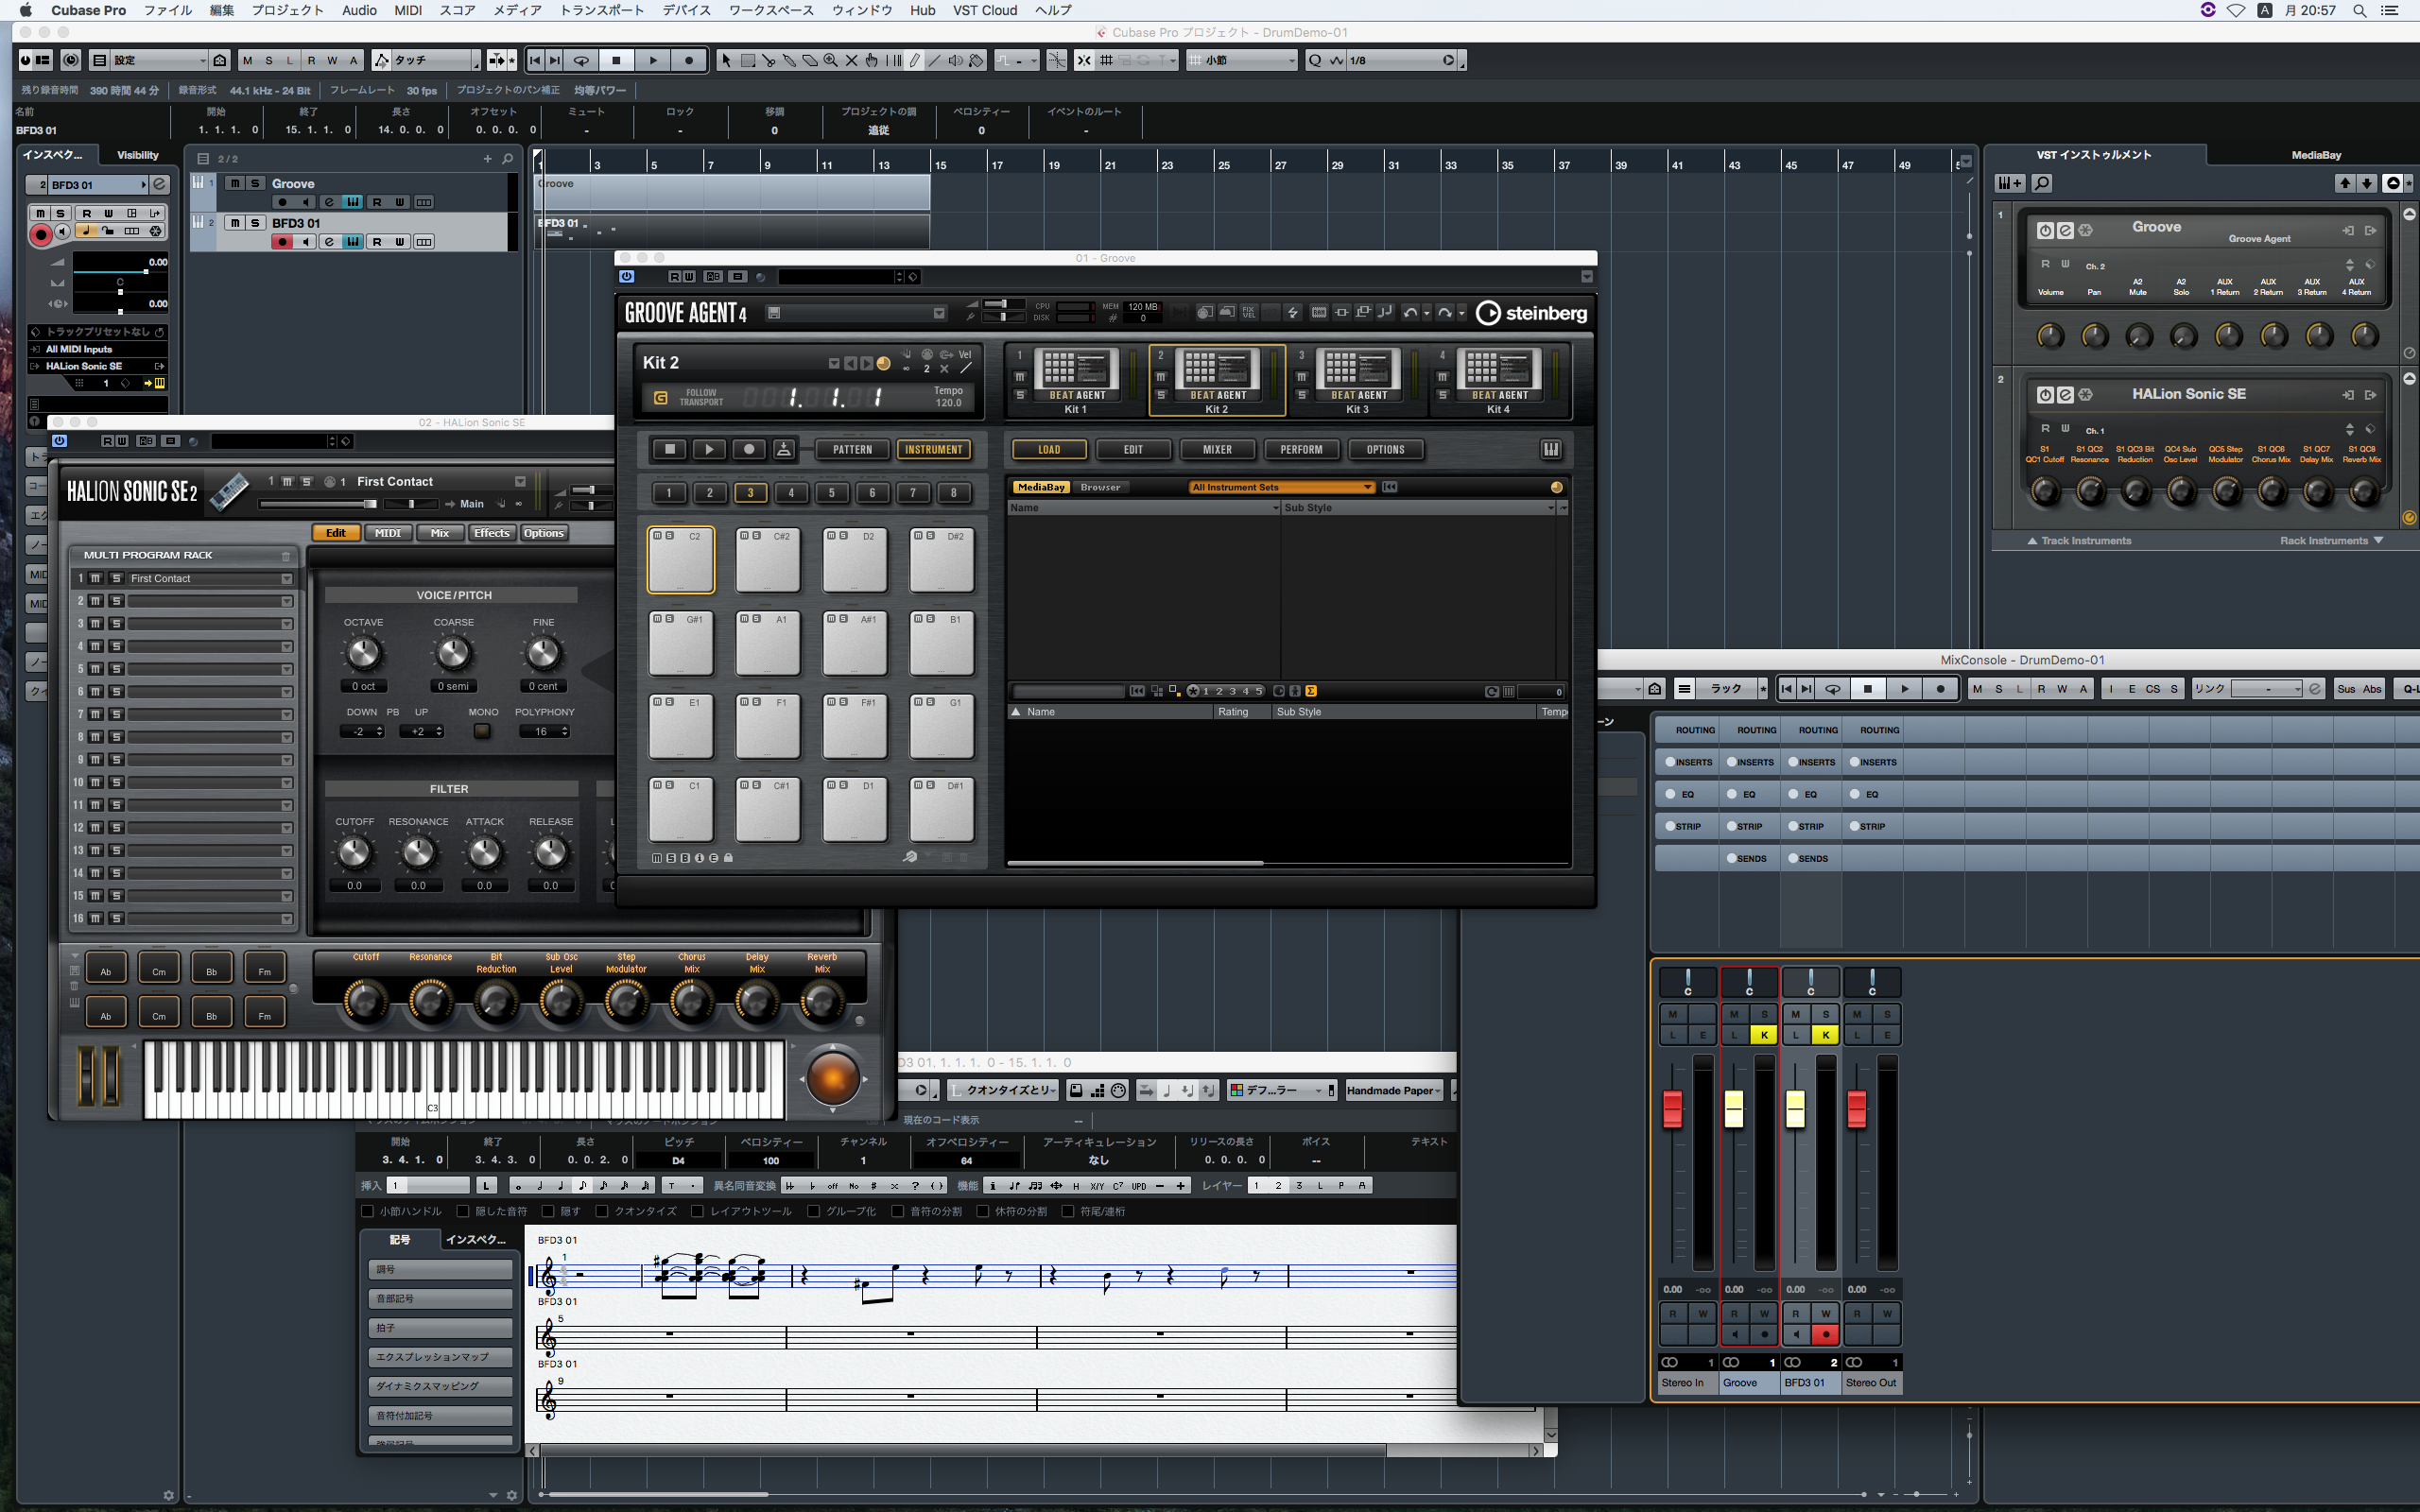2420x1512 pixels.
Task: Click Groove channel fader in MixConsole
Action: click(1734, 1109)
